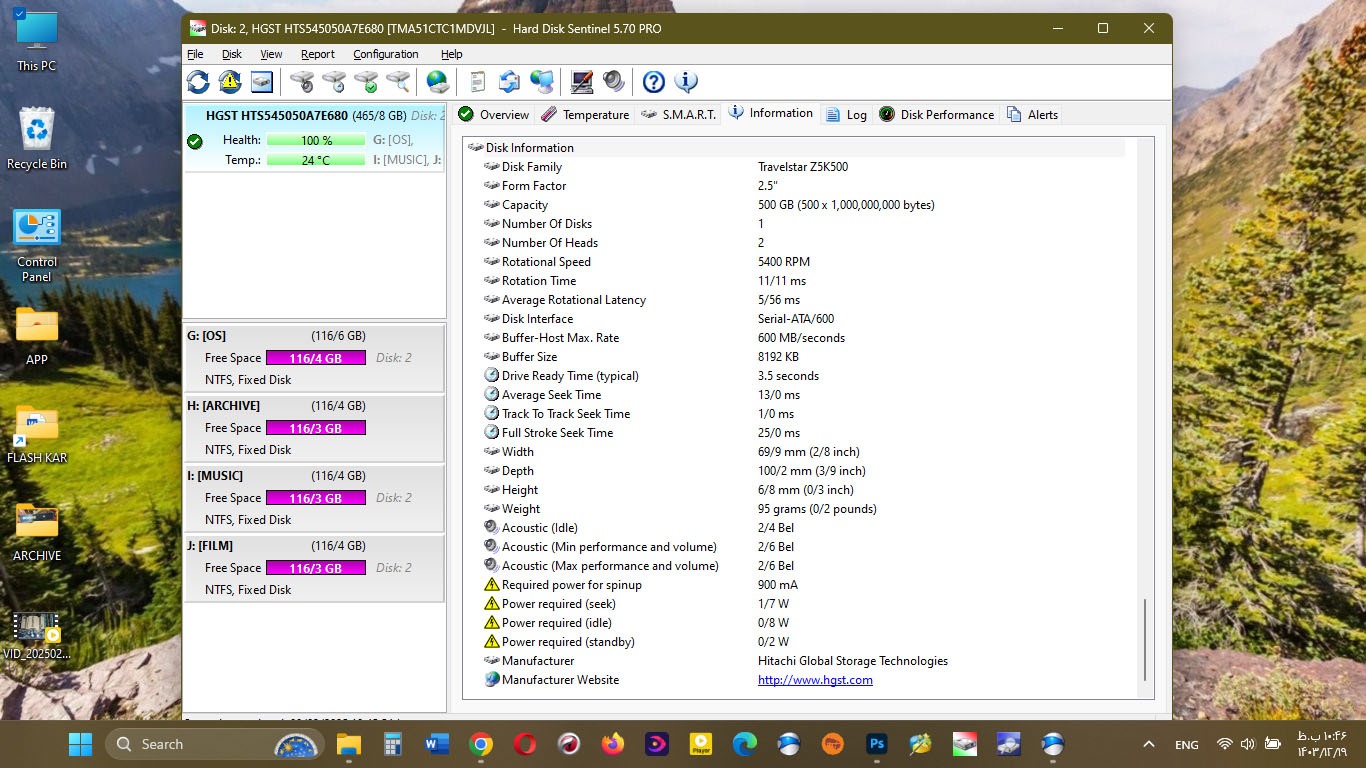Click the blue question mark Help icon
Screen dimensions: 1366x768
click(653, 82)
